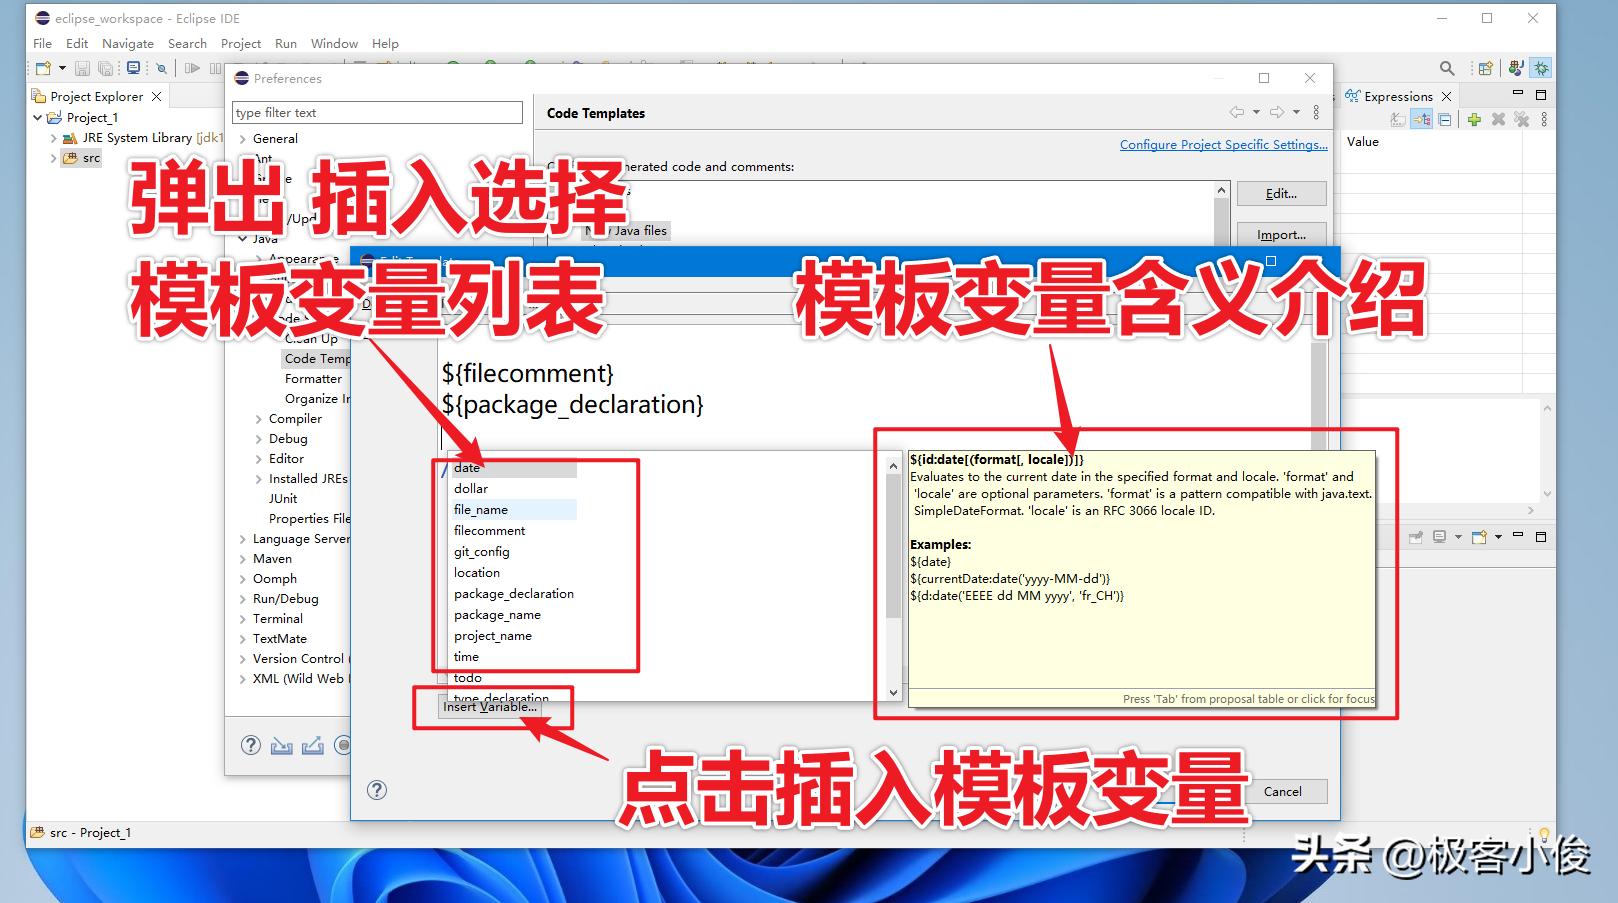
Task: Add a new watch expression with plus icon
Action: (x=1474, y=119)
